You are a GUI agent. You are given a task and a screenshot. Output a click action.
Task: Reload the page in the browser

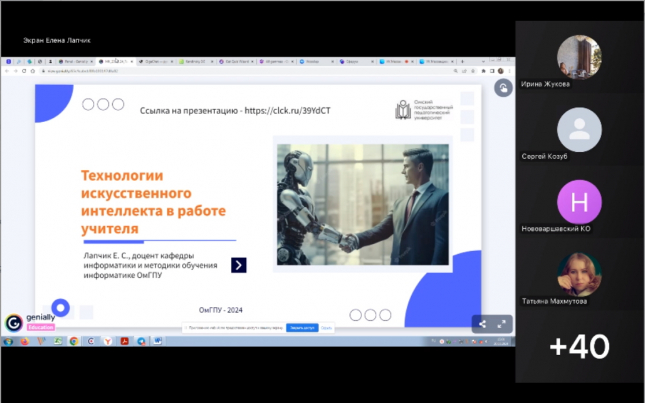click(x=24, y=71)
